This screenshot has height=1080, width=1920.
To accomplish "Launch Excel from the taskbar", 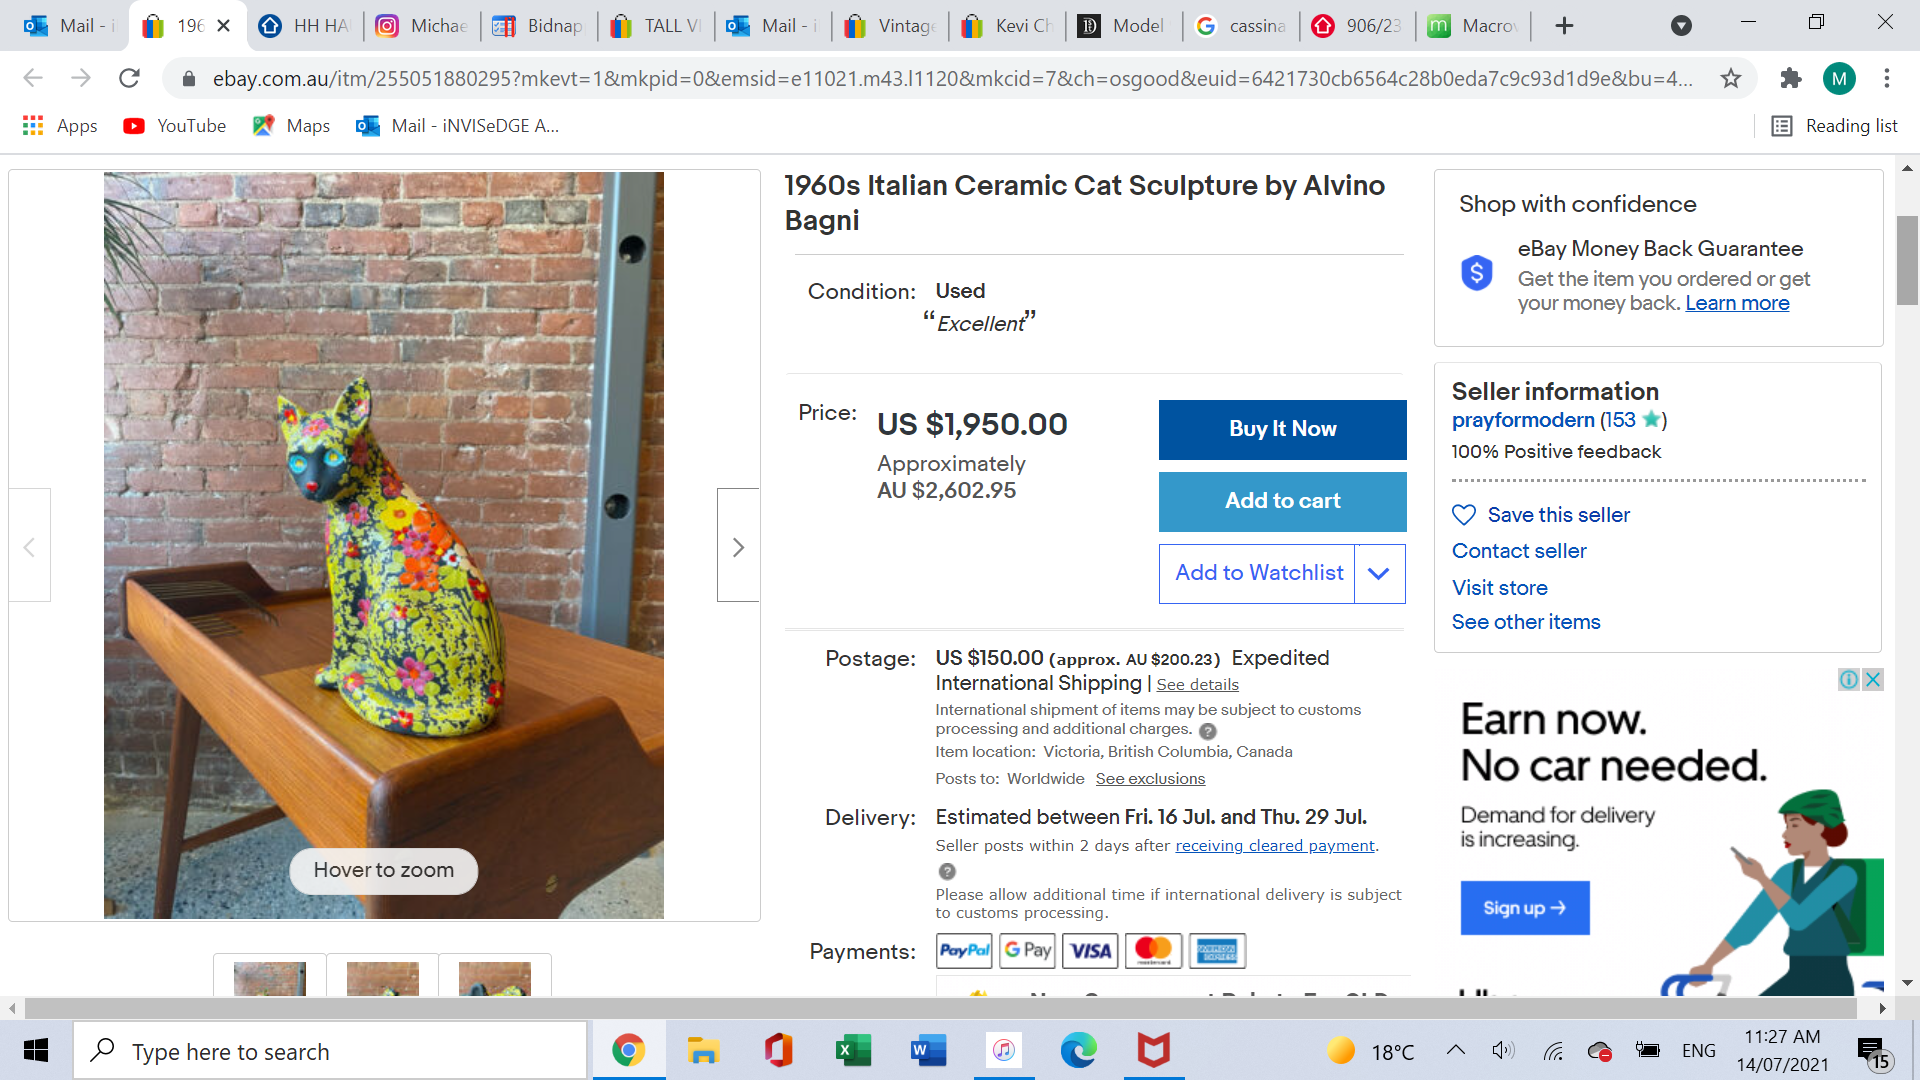I will pos(852,1051).
